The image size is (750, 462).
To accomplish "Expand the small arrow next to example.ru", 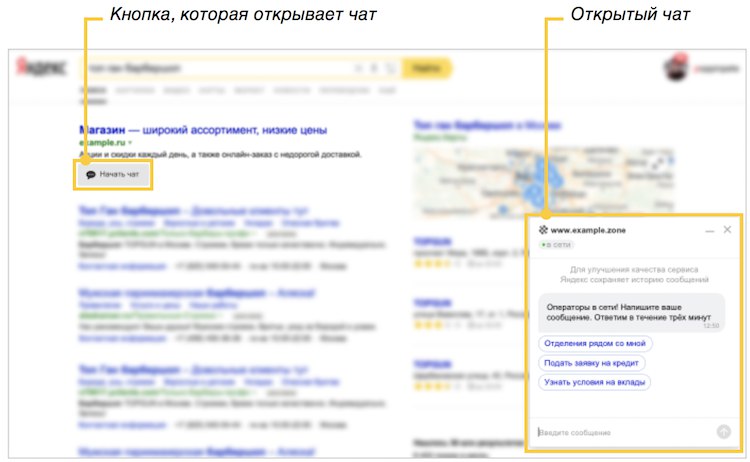I will 130,143.
